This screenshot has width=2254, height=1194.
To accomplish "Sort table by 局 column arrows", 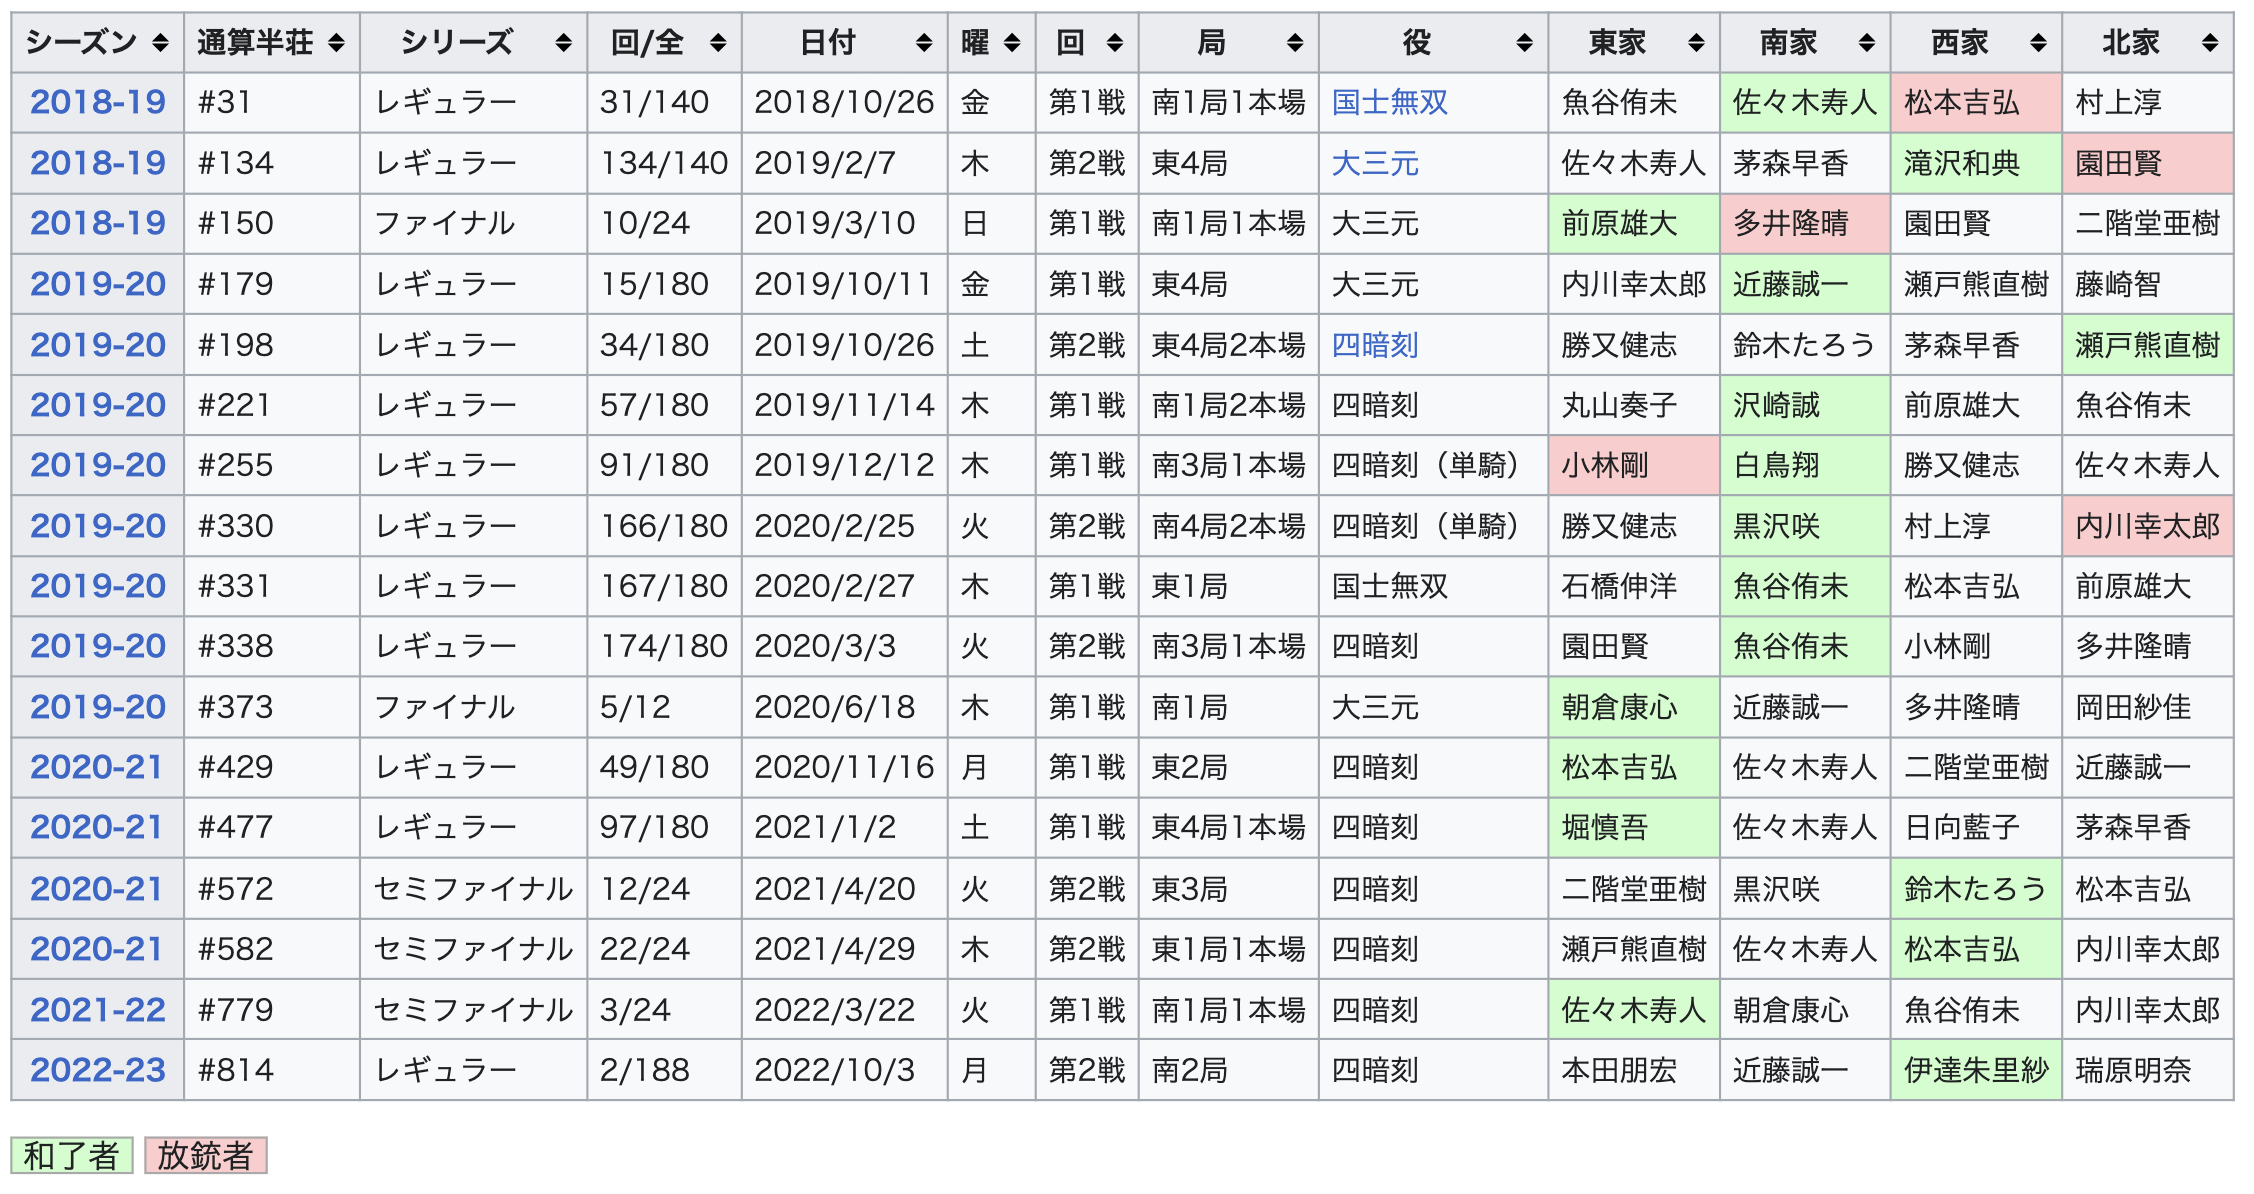I will point(1295,43).
